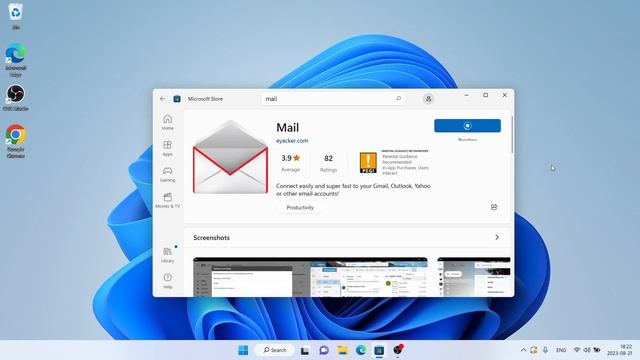Expand the hidden tray icons chevron
The height and width of the screenshot is (360, 640).
coord(523,350)
